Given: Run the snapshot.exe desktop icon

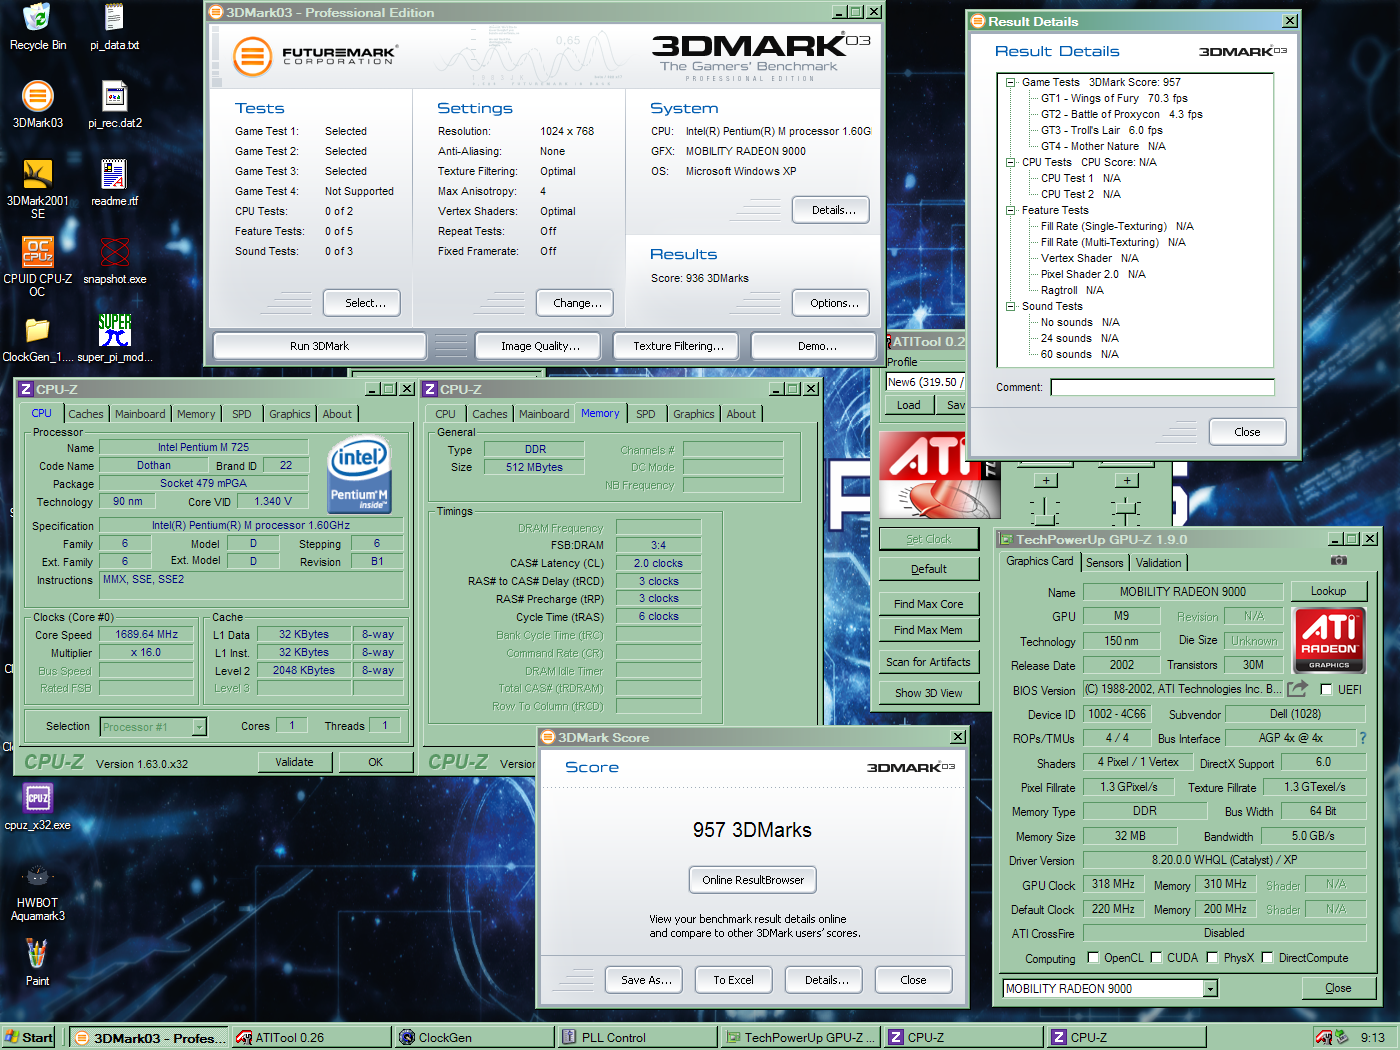Looking at the screenshot, I should click(x=114, y=252).
